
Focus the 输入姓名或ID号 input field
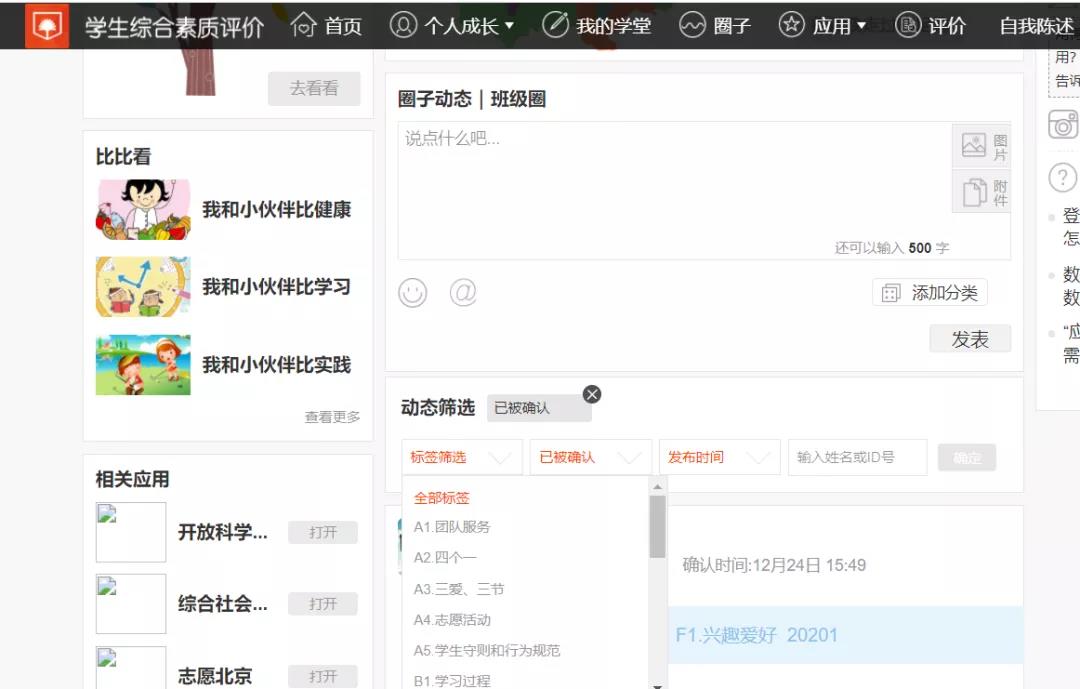click(x=858, y=457)
